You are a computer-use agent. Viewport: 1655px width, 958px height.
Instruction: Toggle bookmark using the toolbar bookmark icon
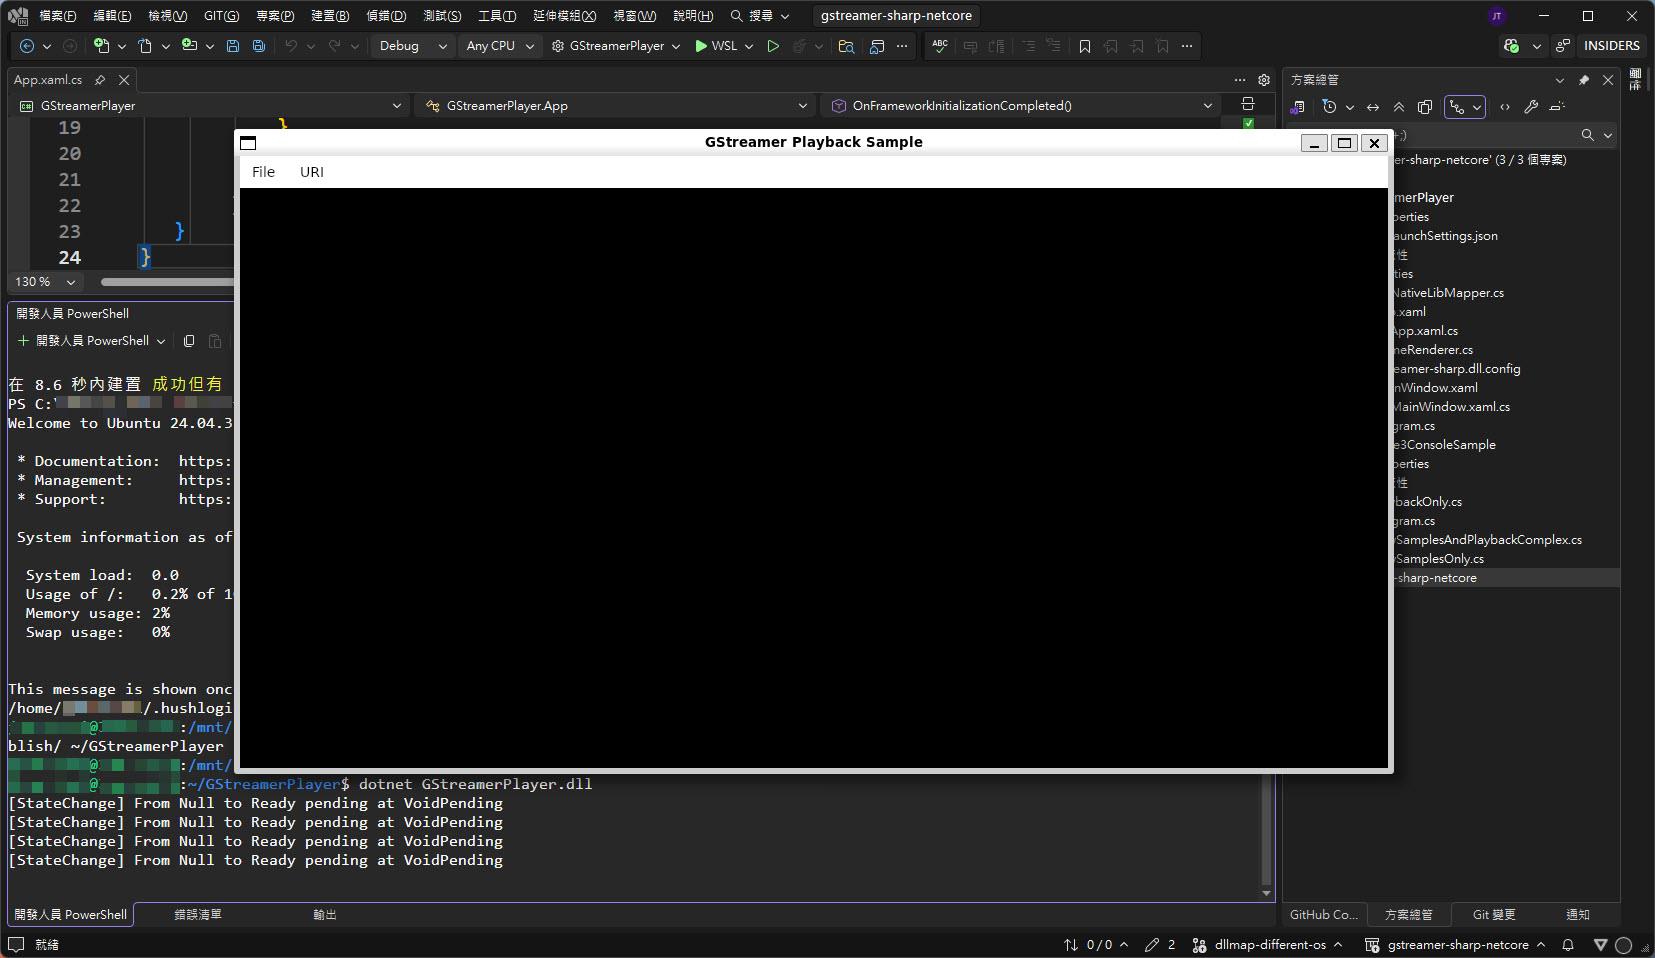[x=1084, y=46]
